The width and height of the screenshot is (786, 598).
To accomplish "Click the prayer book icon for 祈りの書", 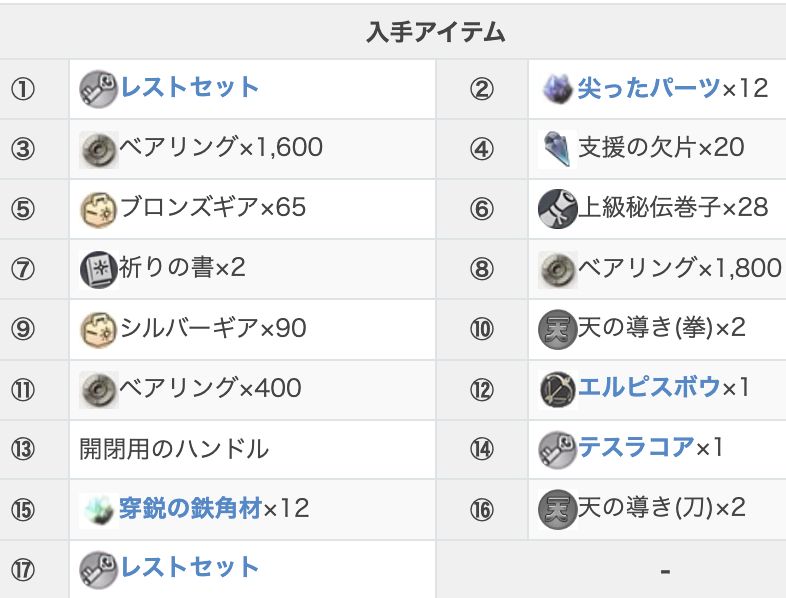I will tap(99, 268).
